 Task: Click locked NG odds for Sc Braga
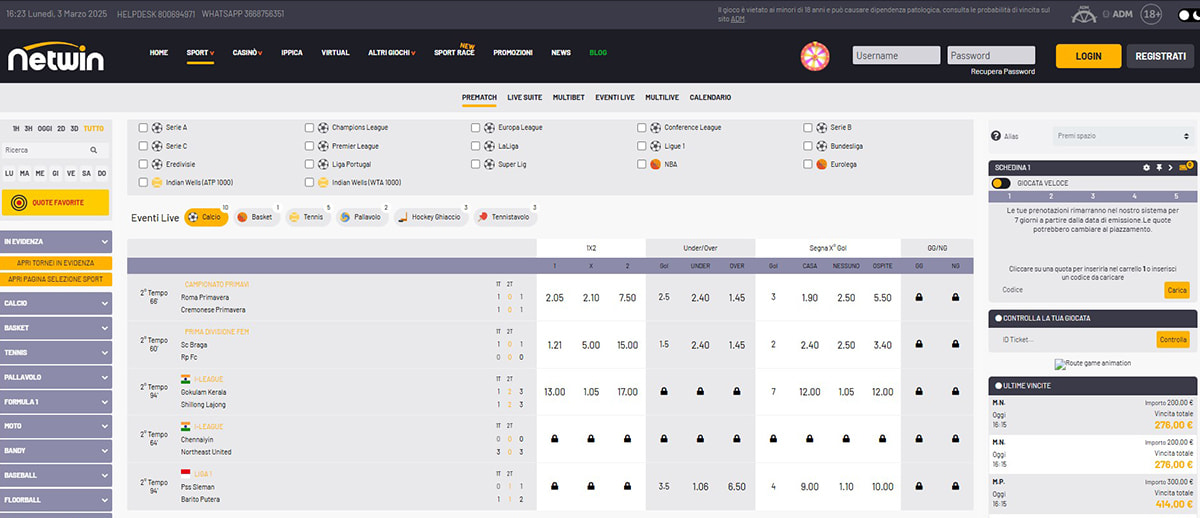point(955,345)
